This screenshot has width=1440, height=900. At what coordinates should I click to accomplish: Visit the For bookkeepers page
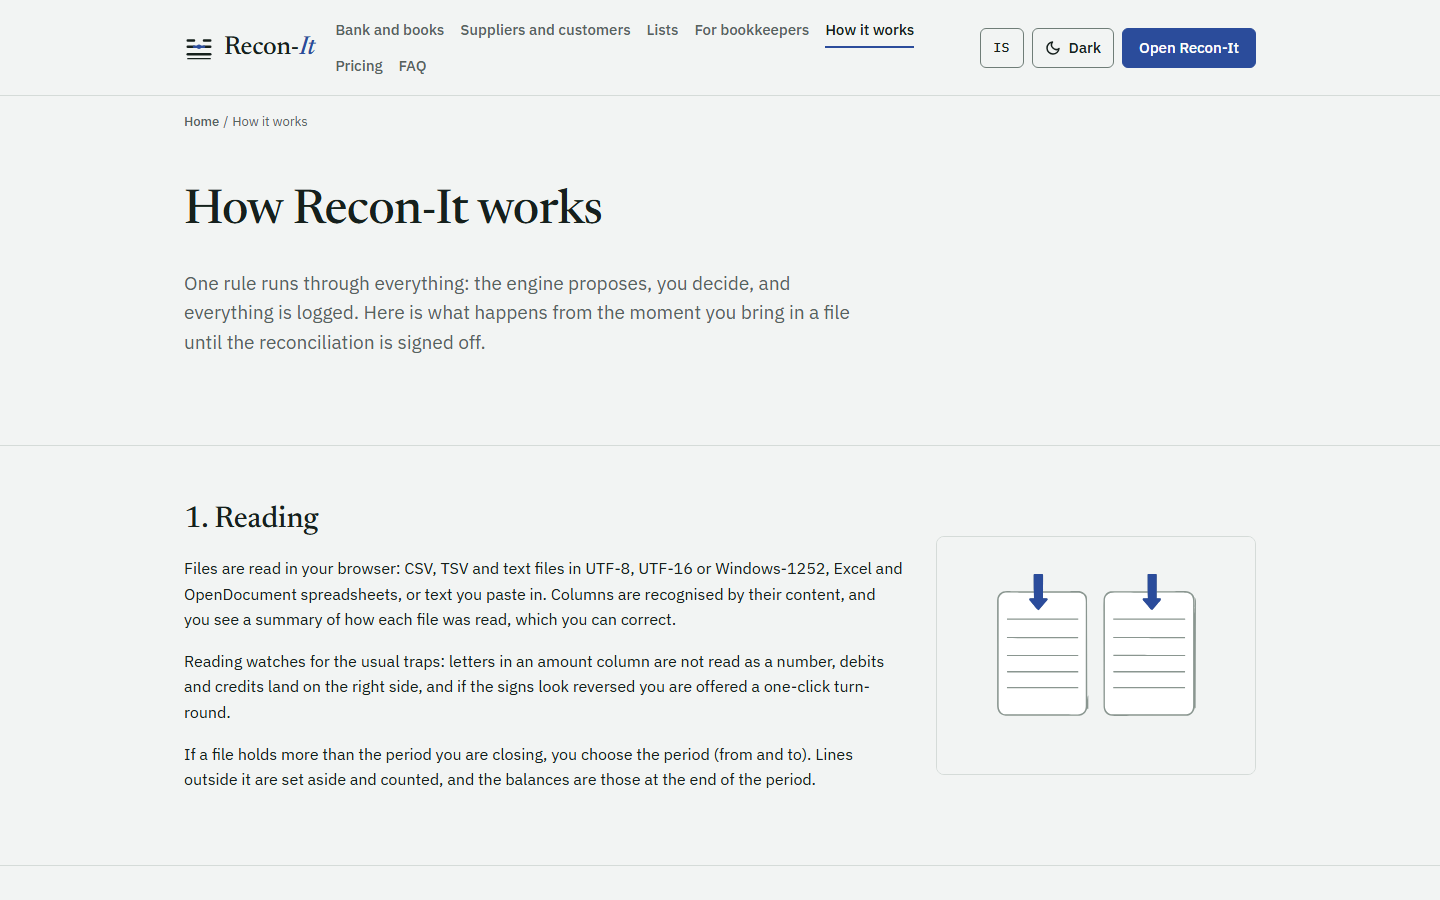pyautogui.click(x=752, y=30)
